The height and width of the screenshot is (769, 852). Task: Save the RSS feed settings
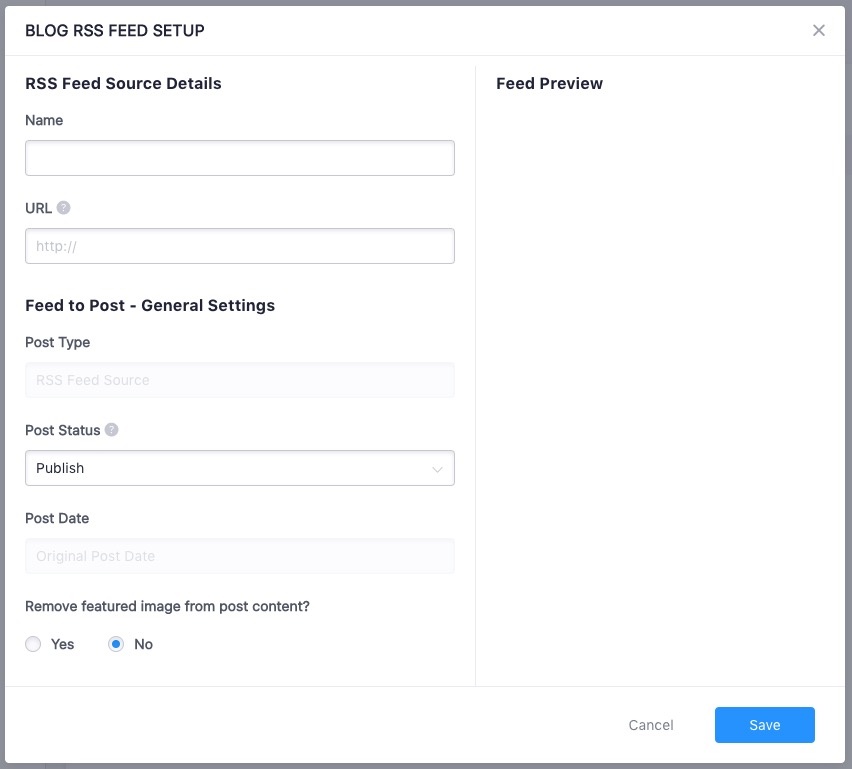tap(764, 725)
